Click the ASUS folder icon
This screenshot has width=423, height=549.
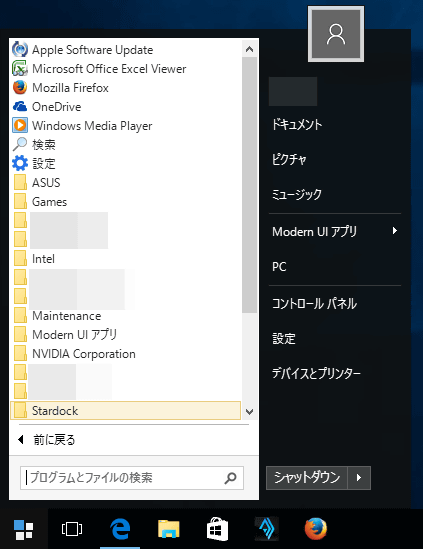tap(21, 182)
